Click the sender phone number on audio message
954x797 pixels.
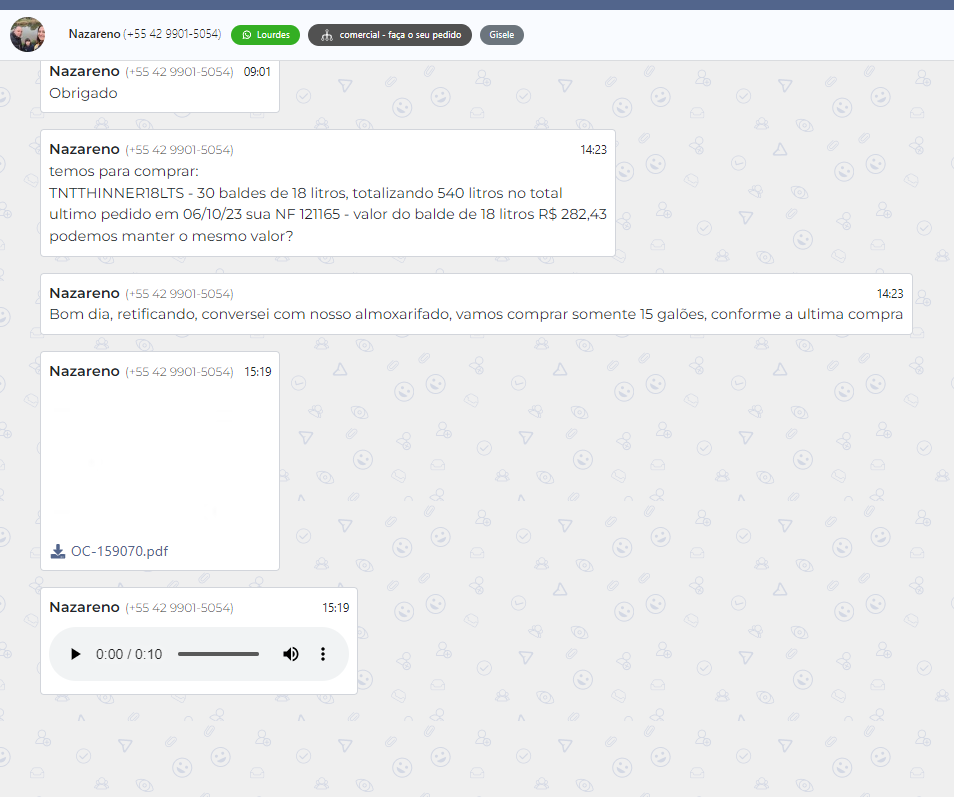pyautogui.click(x=179, y=608)
